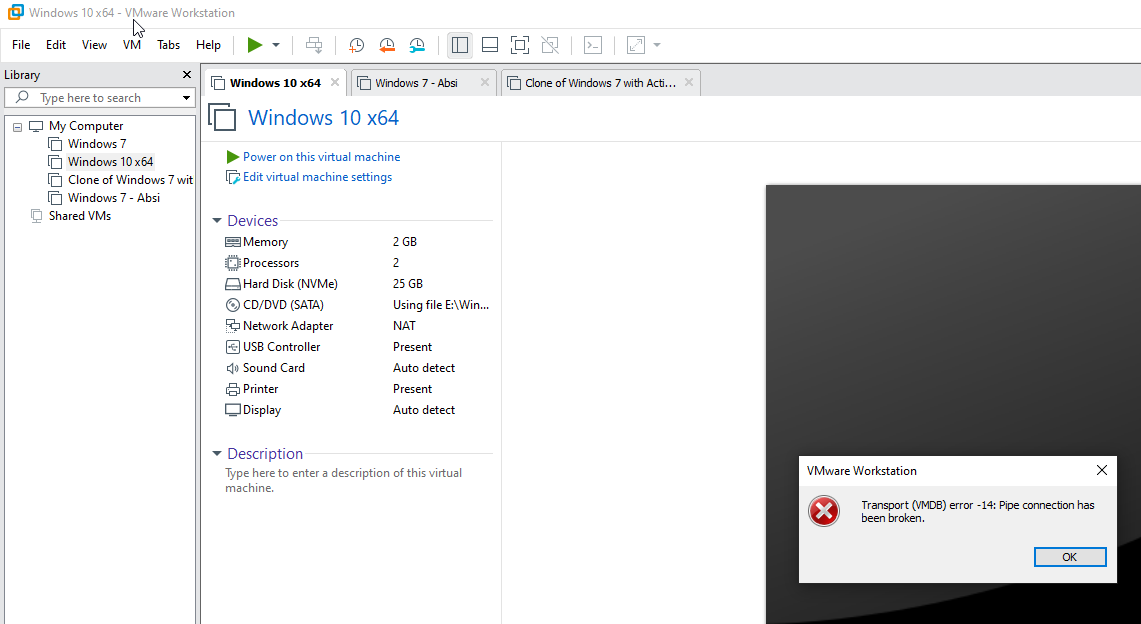Click the Printer device icon
Image resolution: width=1141 pixels, height=624 pixels.
[233, 389]
